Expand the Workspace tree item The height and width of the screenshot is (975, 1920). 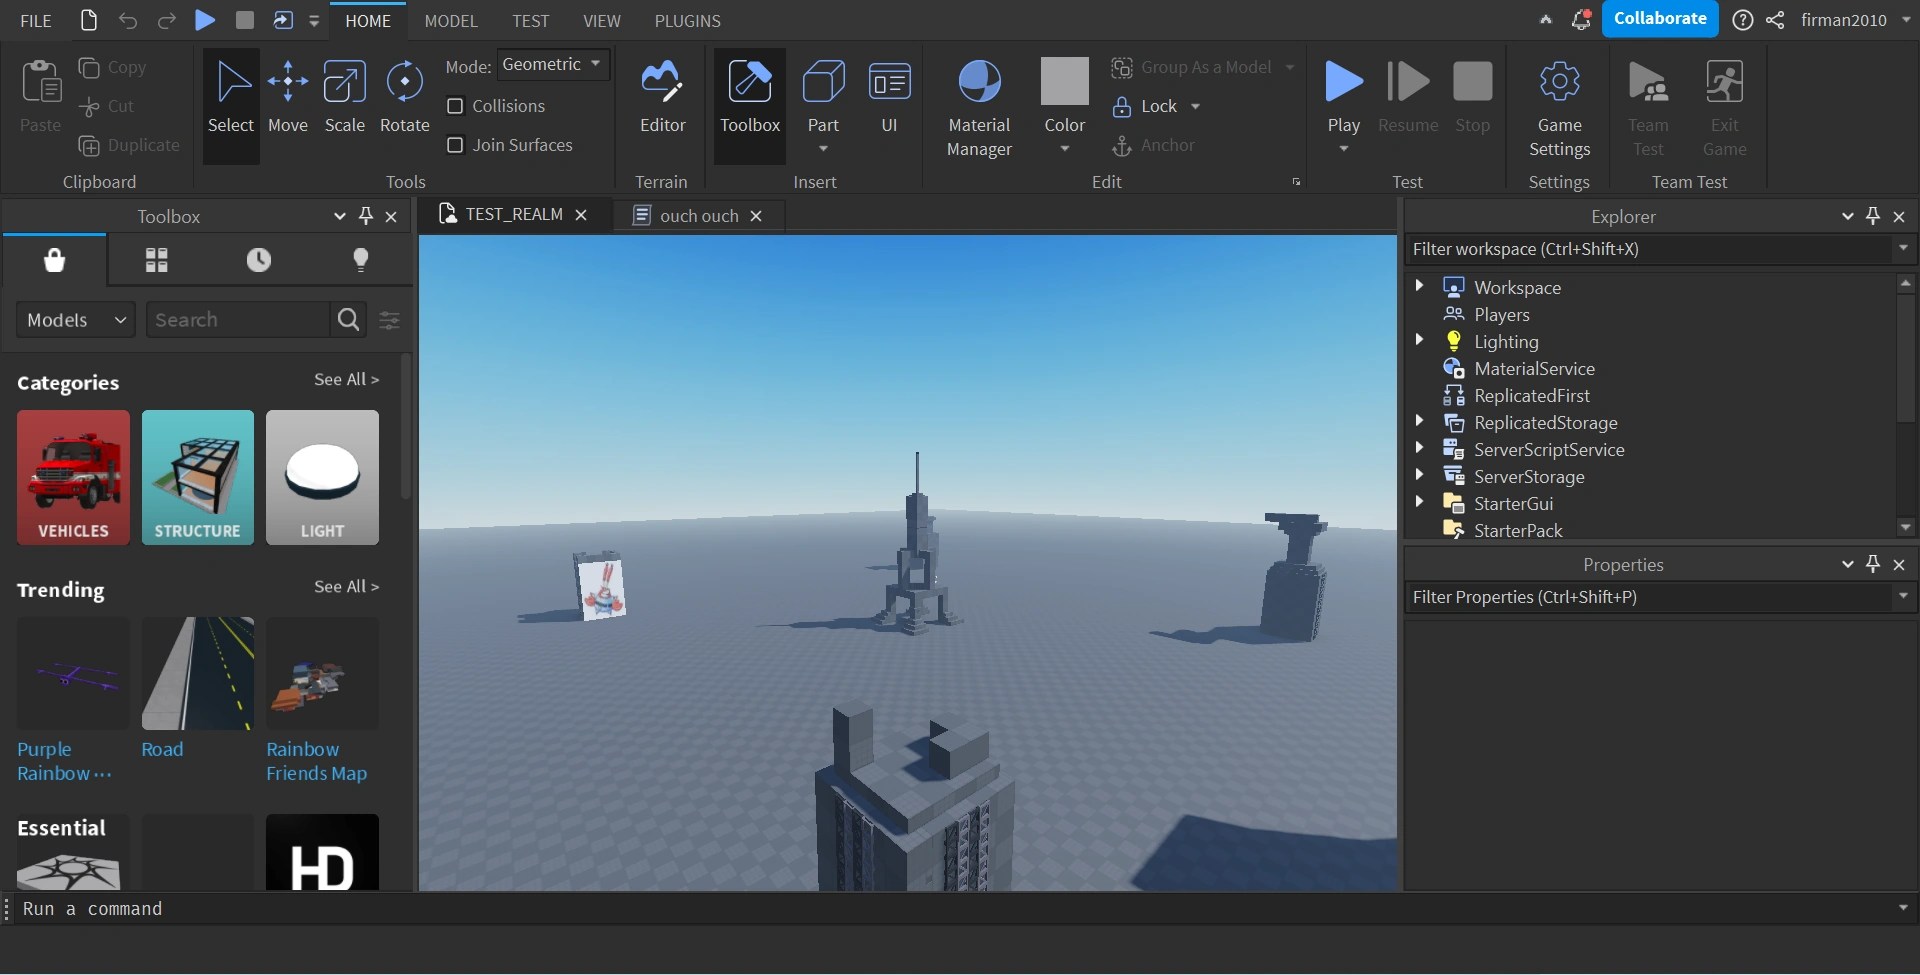point(1421,286)
